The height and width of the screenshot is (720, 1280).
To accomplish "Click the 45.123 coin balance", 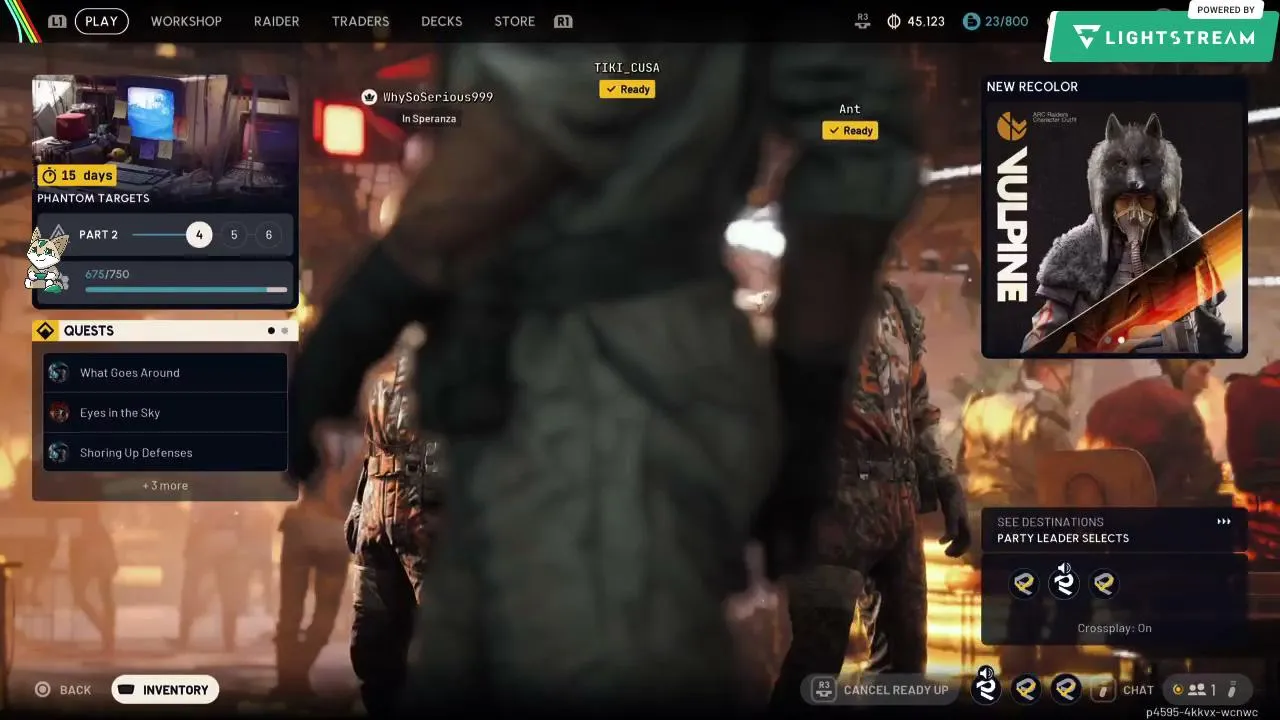I will 926,21.
